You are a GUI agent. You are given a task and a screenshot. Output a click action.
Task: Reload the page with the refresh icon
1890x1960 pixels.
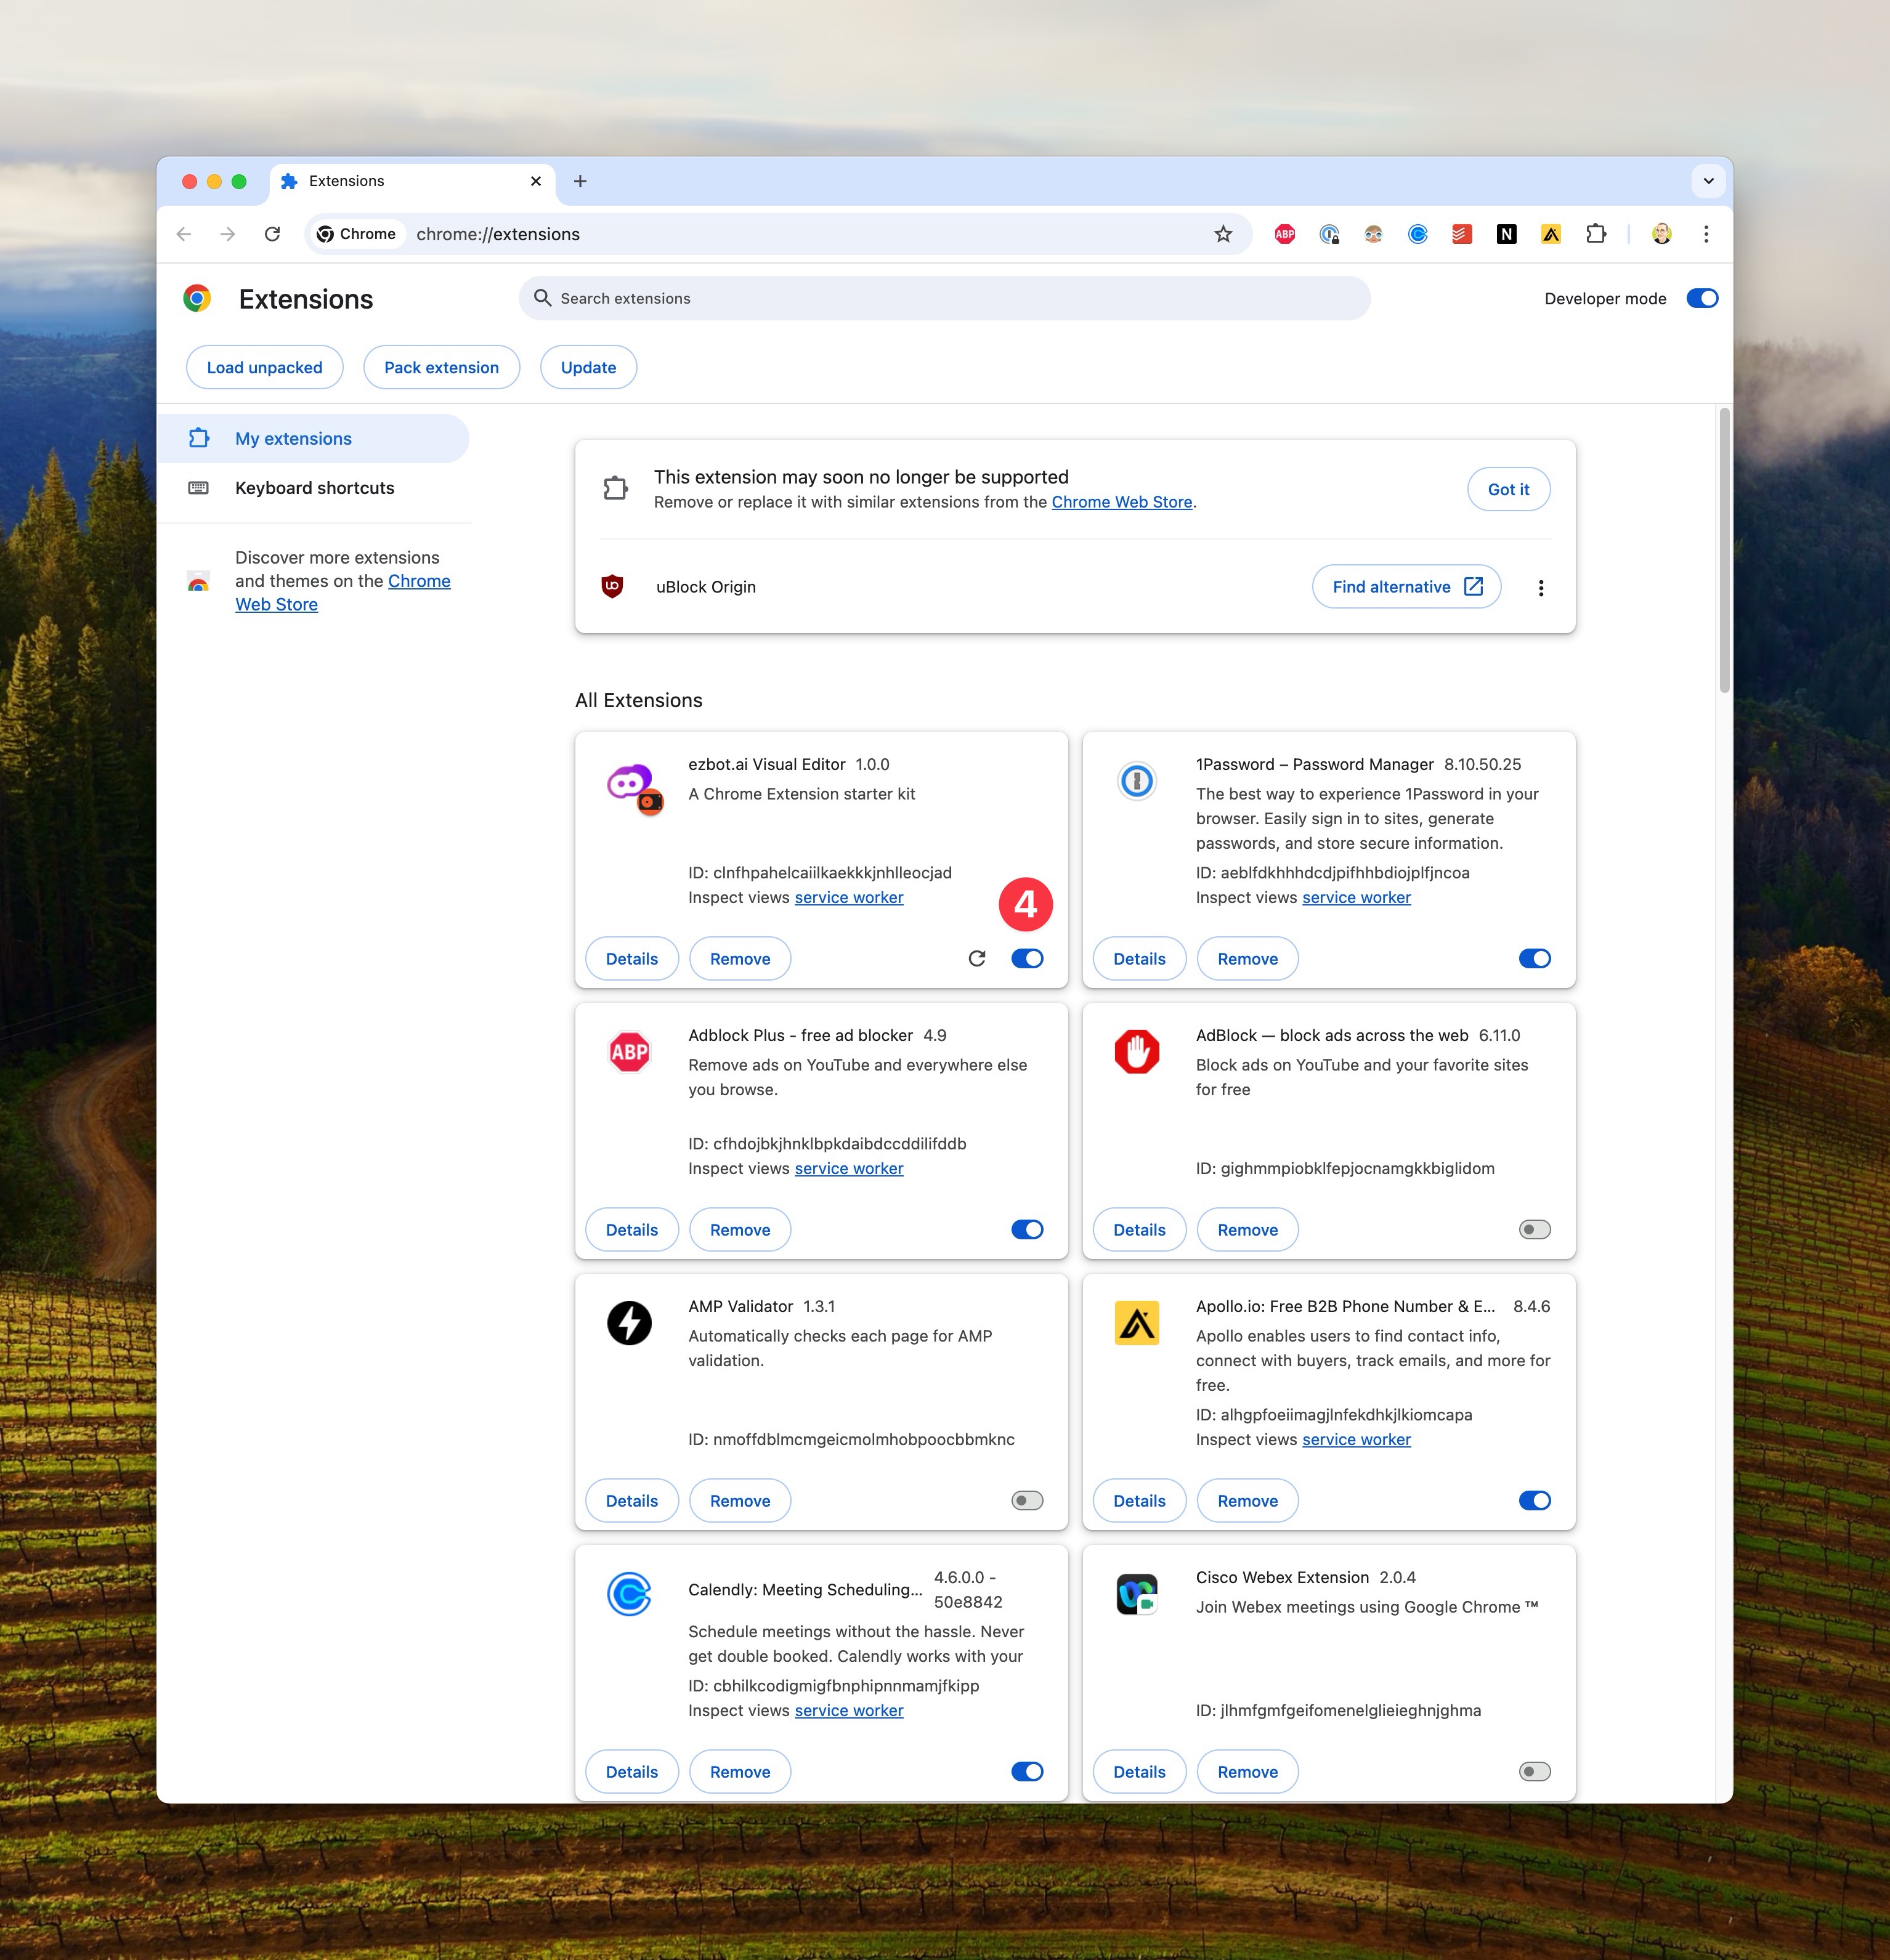coord(272,234)
